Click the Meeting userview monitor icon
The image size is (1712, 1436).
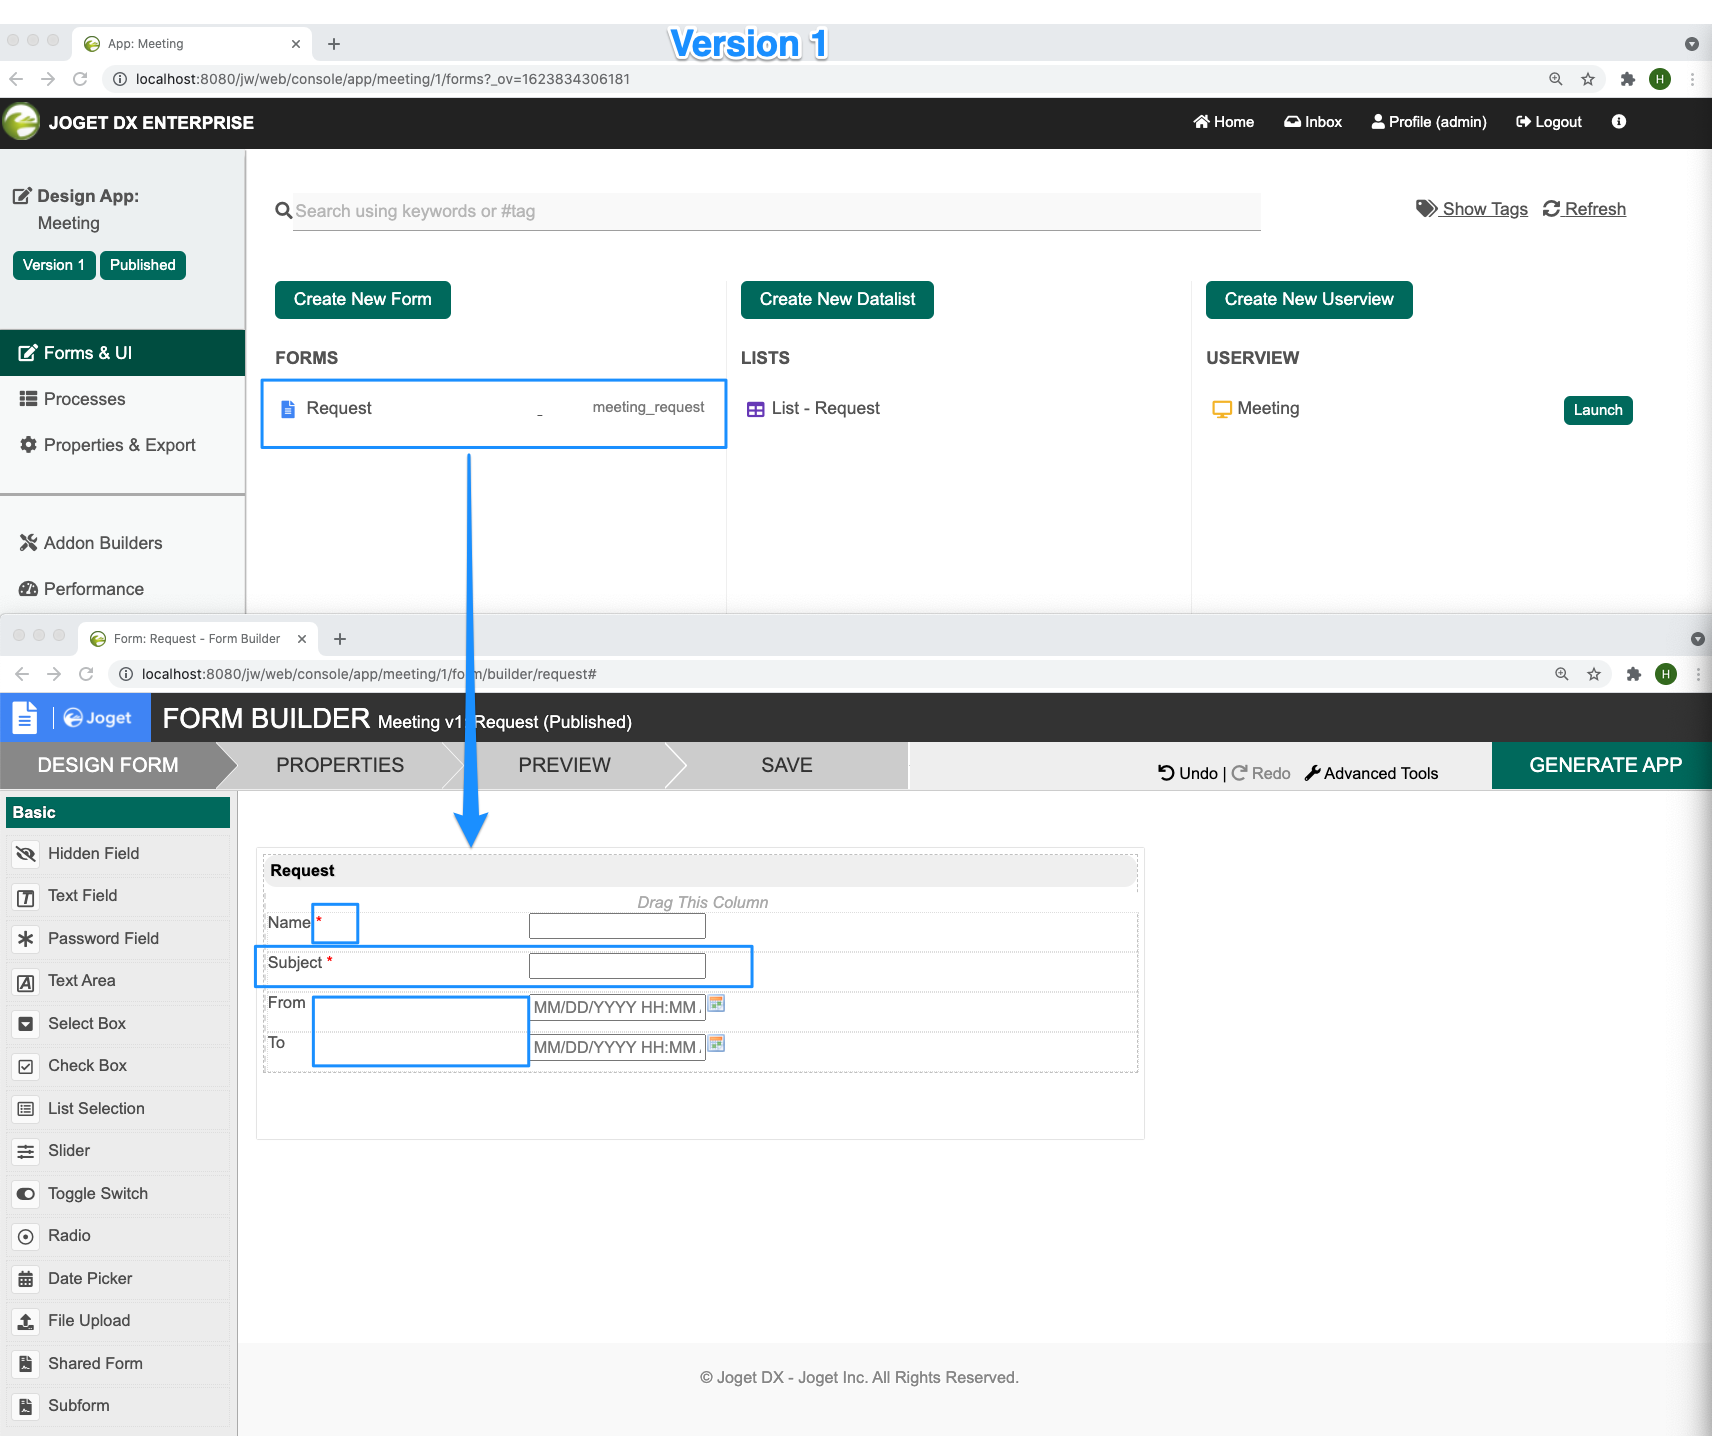[x=1221, y=409]
